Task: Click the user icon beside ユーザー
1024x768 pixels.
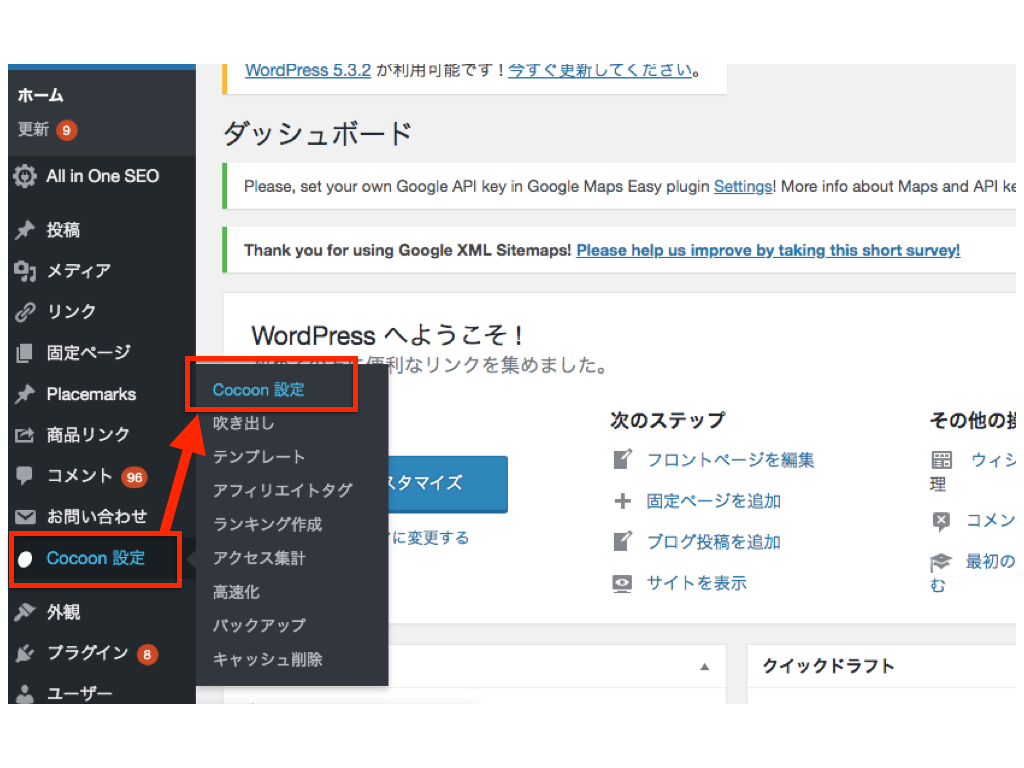Action: tap(25, 694)
